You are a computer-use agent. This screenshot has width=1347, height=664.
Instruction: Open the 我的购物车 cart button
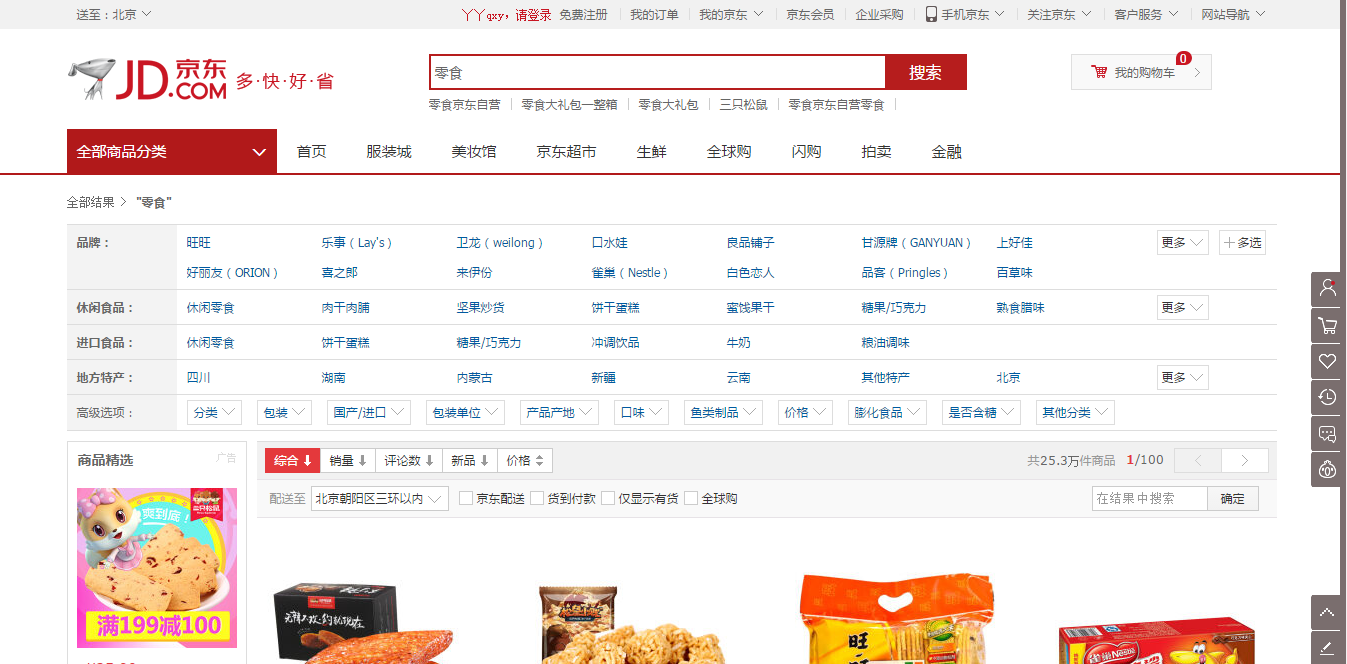1141,72
